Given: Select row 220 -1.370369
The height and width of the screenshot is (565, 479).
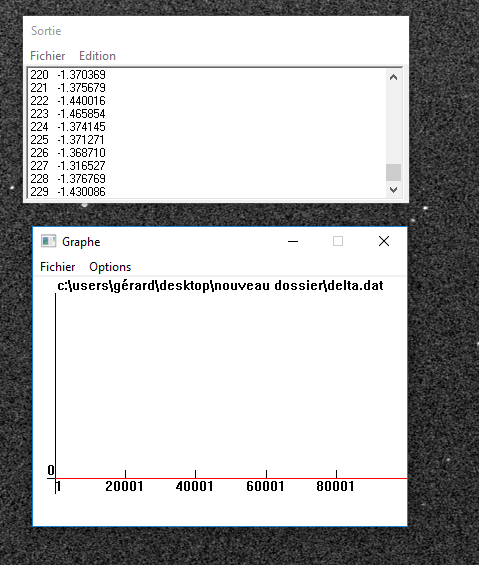Looking at the screenshot, I should [68, 75].
